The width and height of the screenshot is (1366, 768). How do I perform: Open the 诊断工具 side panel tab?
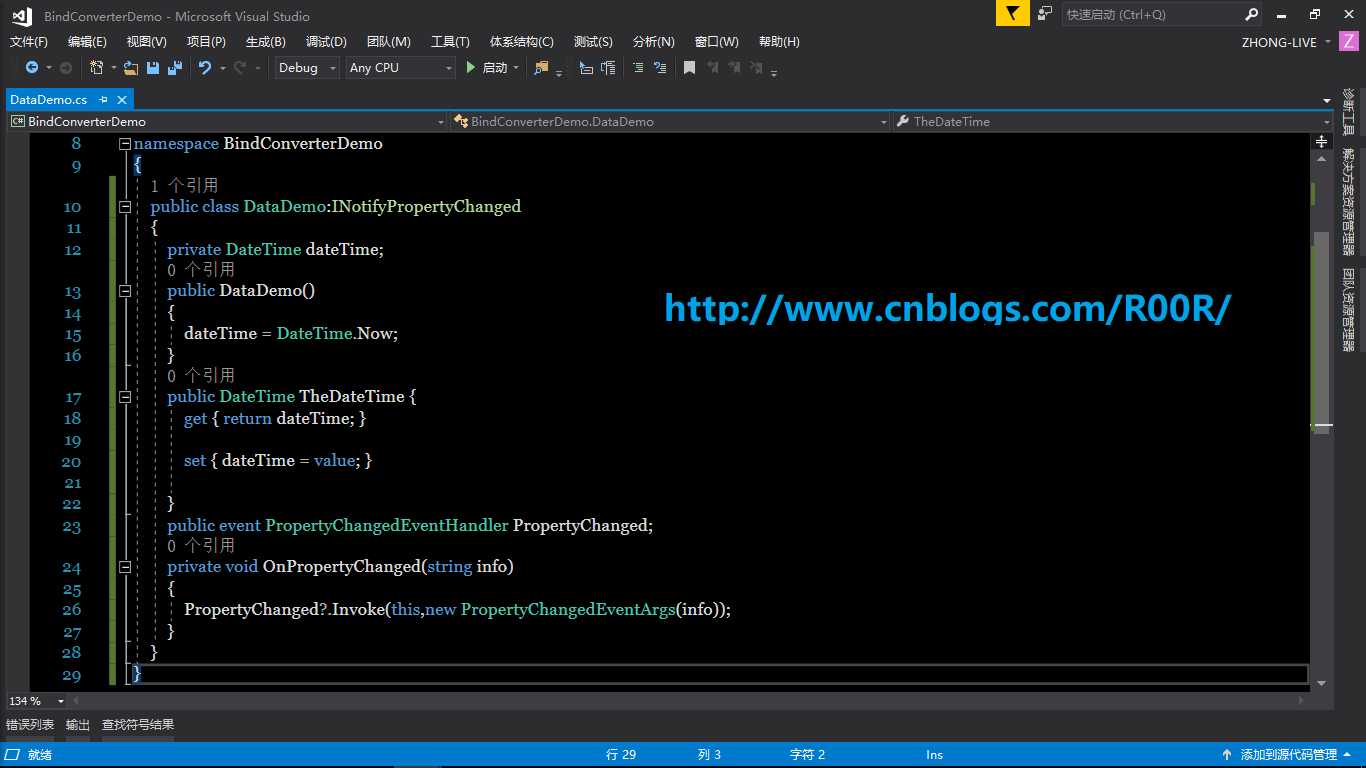[1349, 113]
